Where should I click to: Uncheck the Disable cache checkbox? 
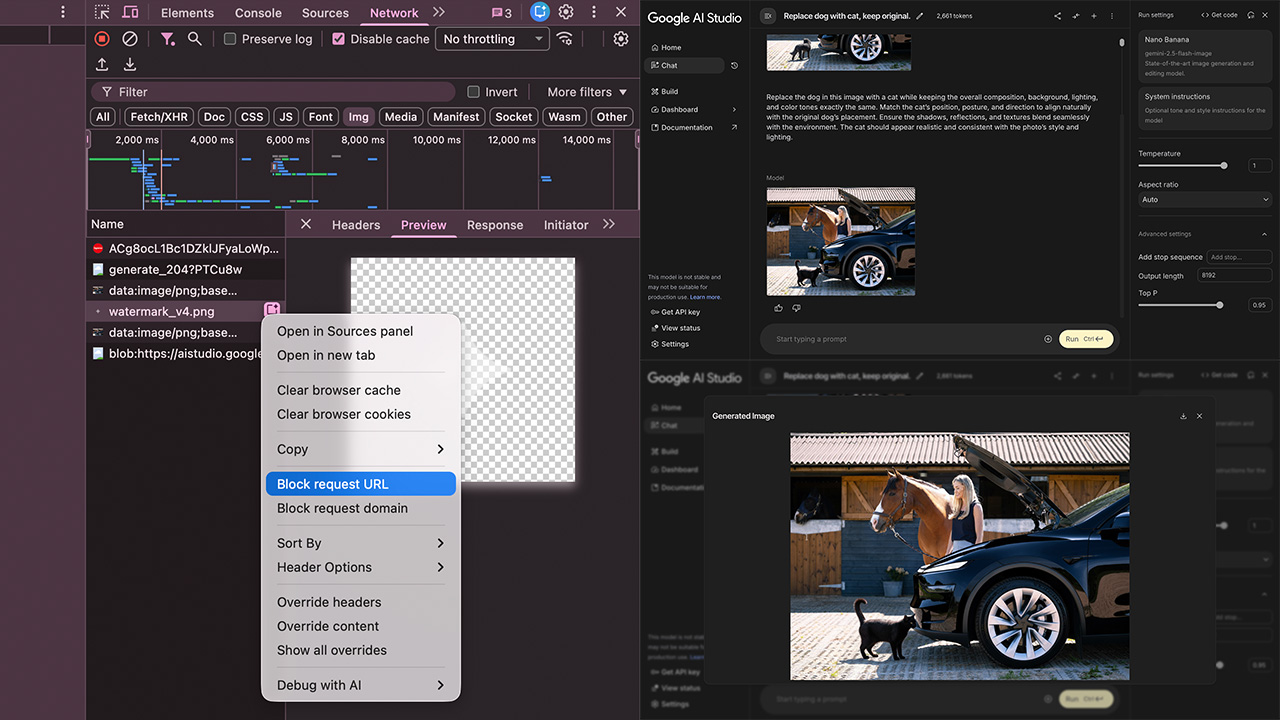(339, 39)
